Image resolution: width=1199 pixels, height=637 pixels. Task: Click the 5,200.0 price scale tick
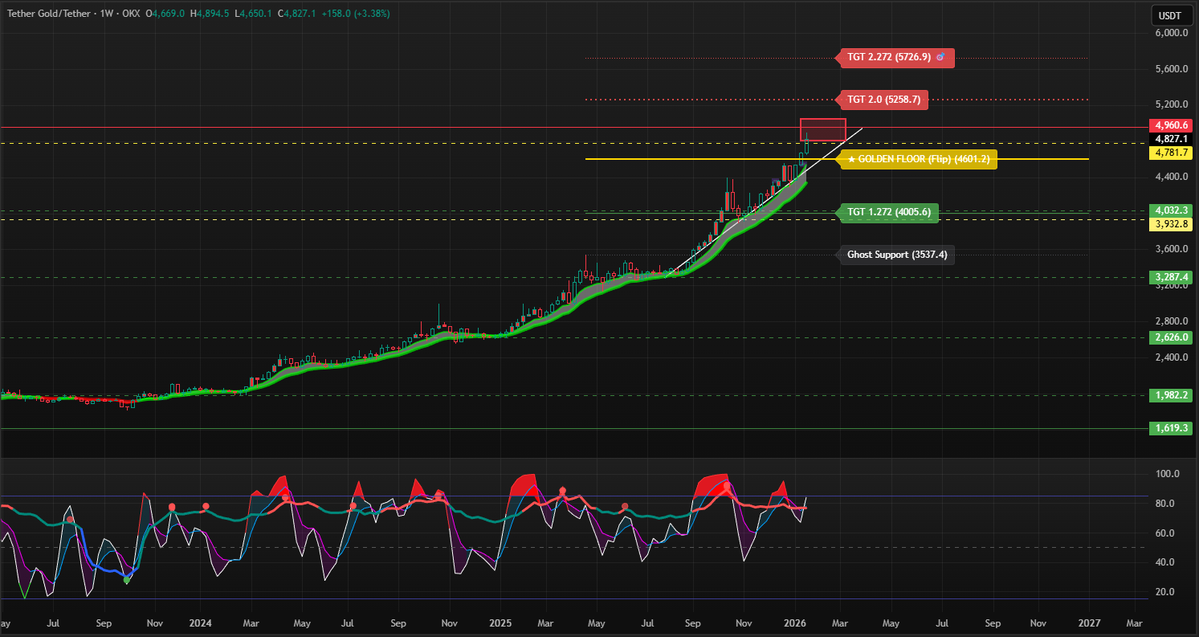(1171, 104)
